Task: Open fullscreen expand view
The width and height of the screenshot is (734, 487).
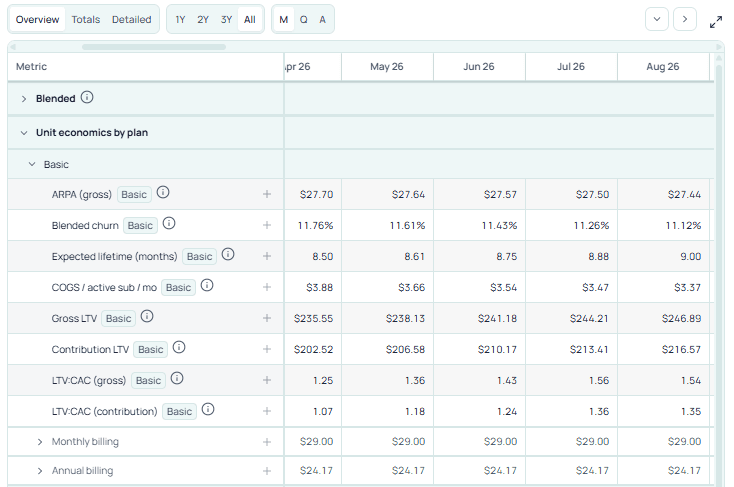Action: (x=716, y=22)
